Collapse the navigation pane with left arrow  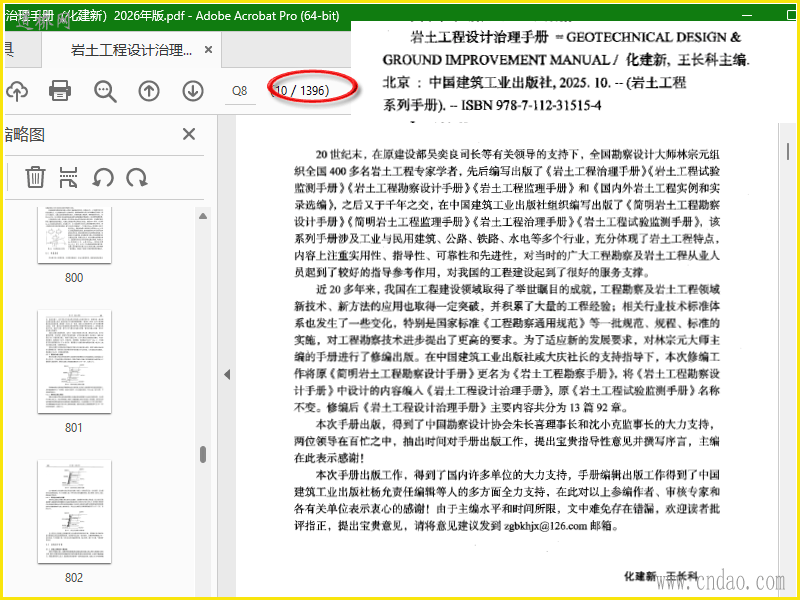227,374
